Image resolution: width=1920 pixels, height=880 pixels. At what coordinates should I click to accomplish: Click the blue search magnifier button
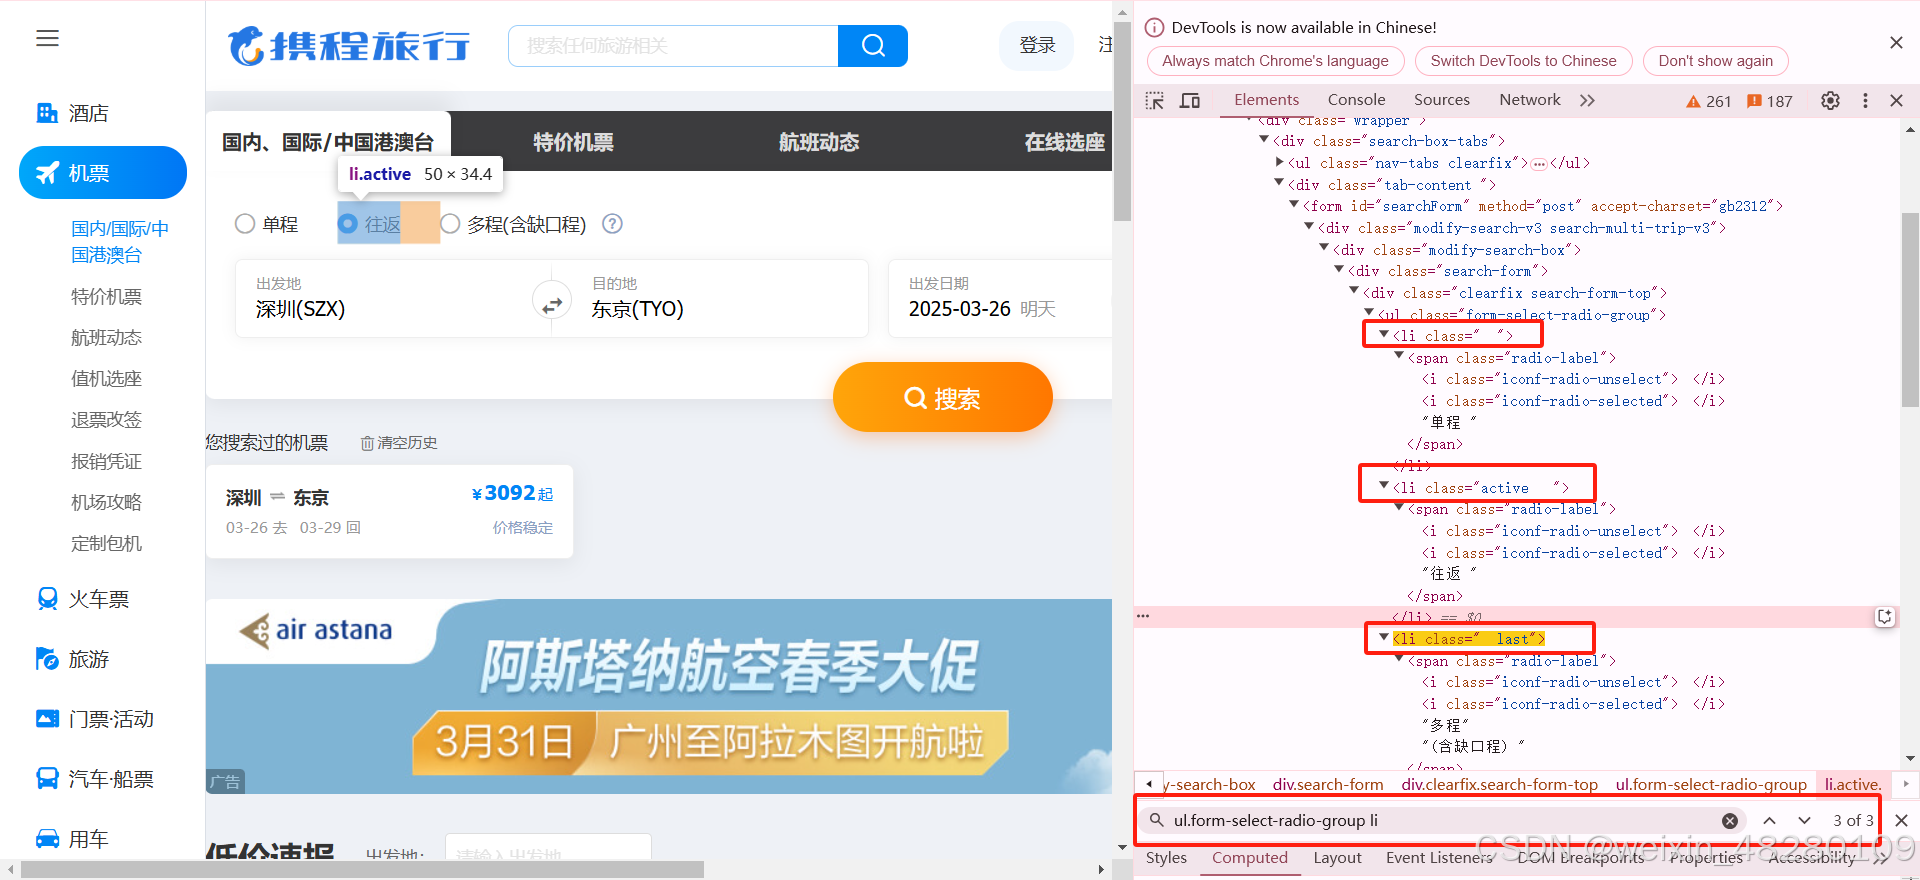click(873, 46)
